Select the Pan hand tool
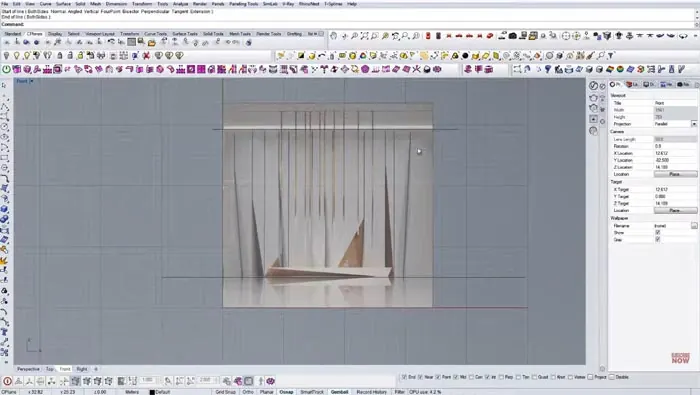Screen dimensions: 700x395 click(x=333, y=36)
